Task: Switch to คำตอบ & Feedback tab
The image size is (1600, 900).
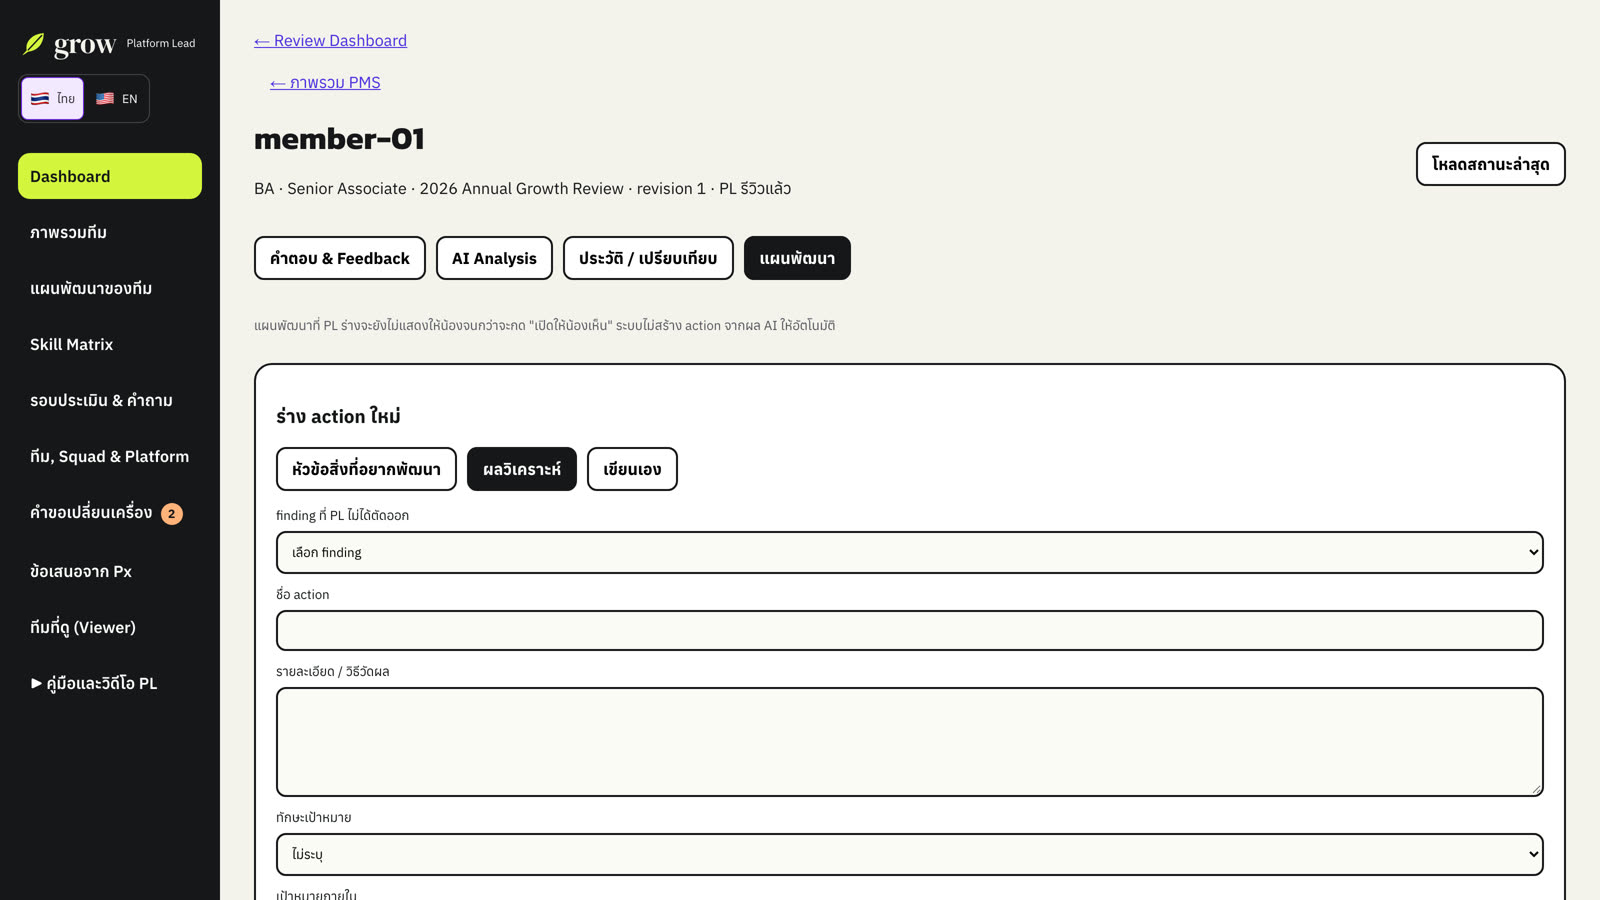Action: pos(340,258)
